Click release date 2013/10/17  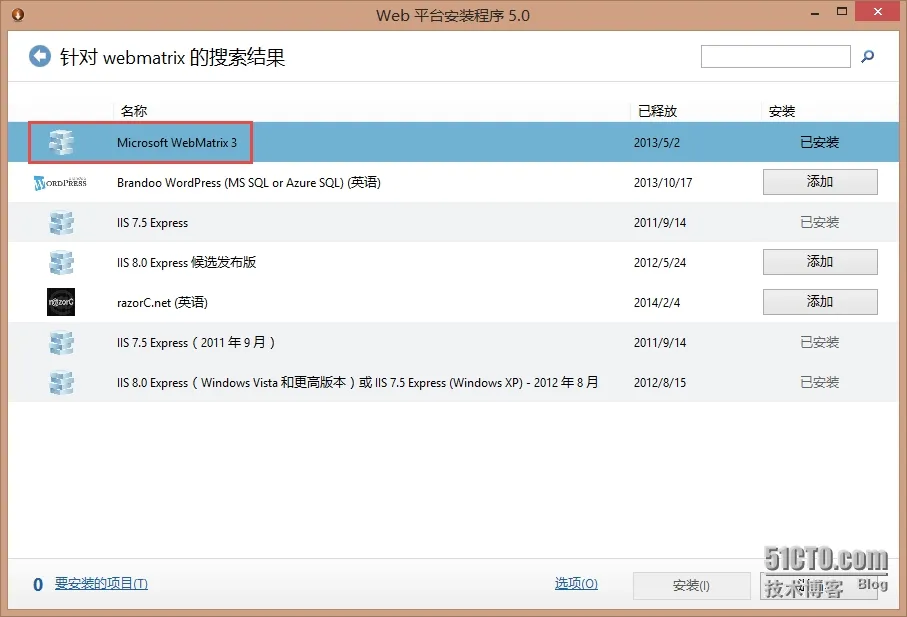[x=663, y=183]
